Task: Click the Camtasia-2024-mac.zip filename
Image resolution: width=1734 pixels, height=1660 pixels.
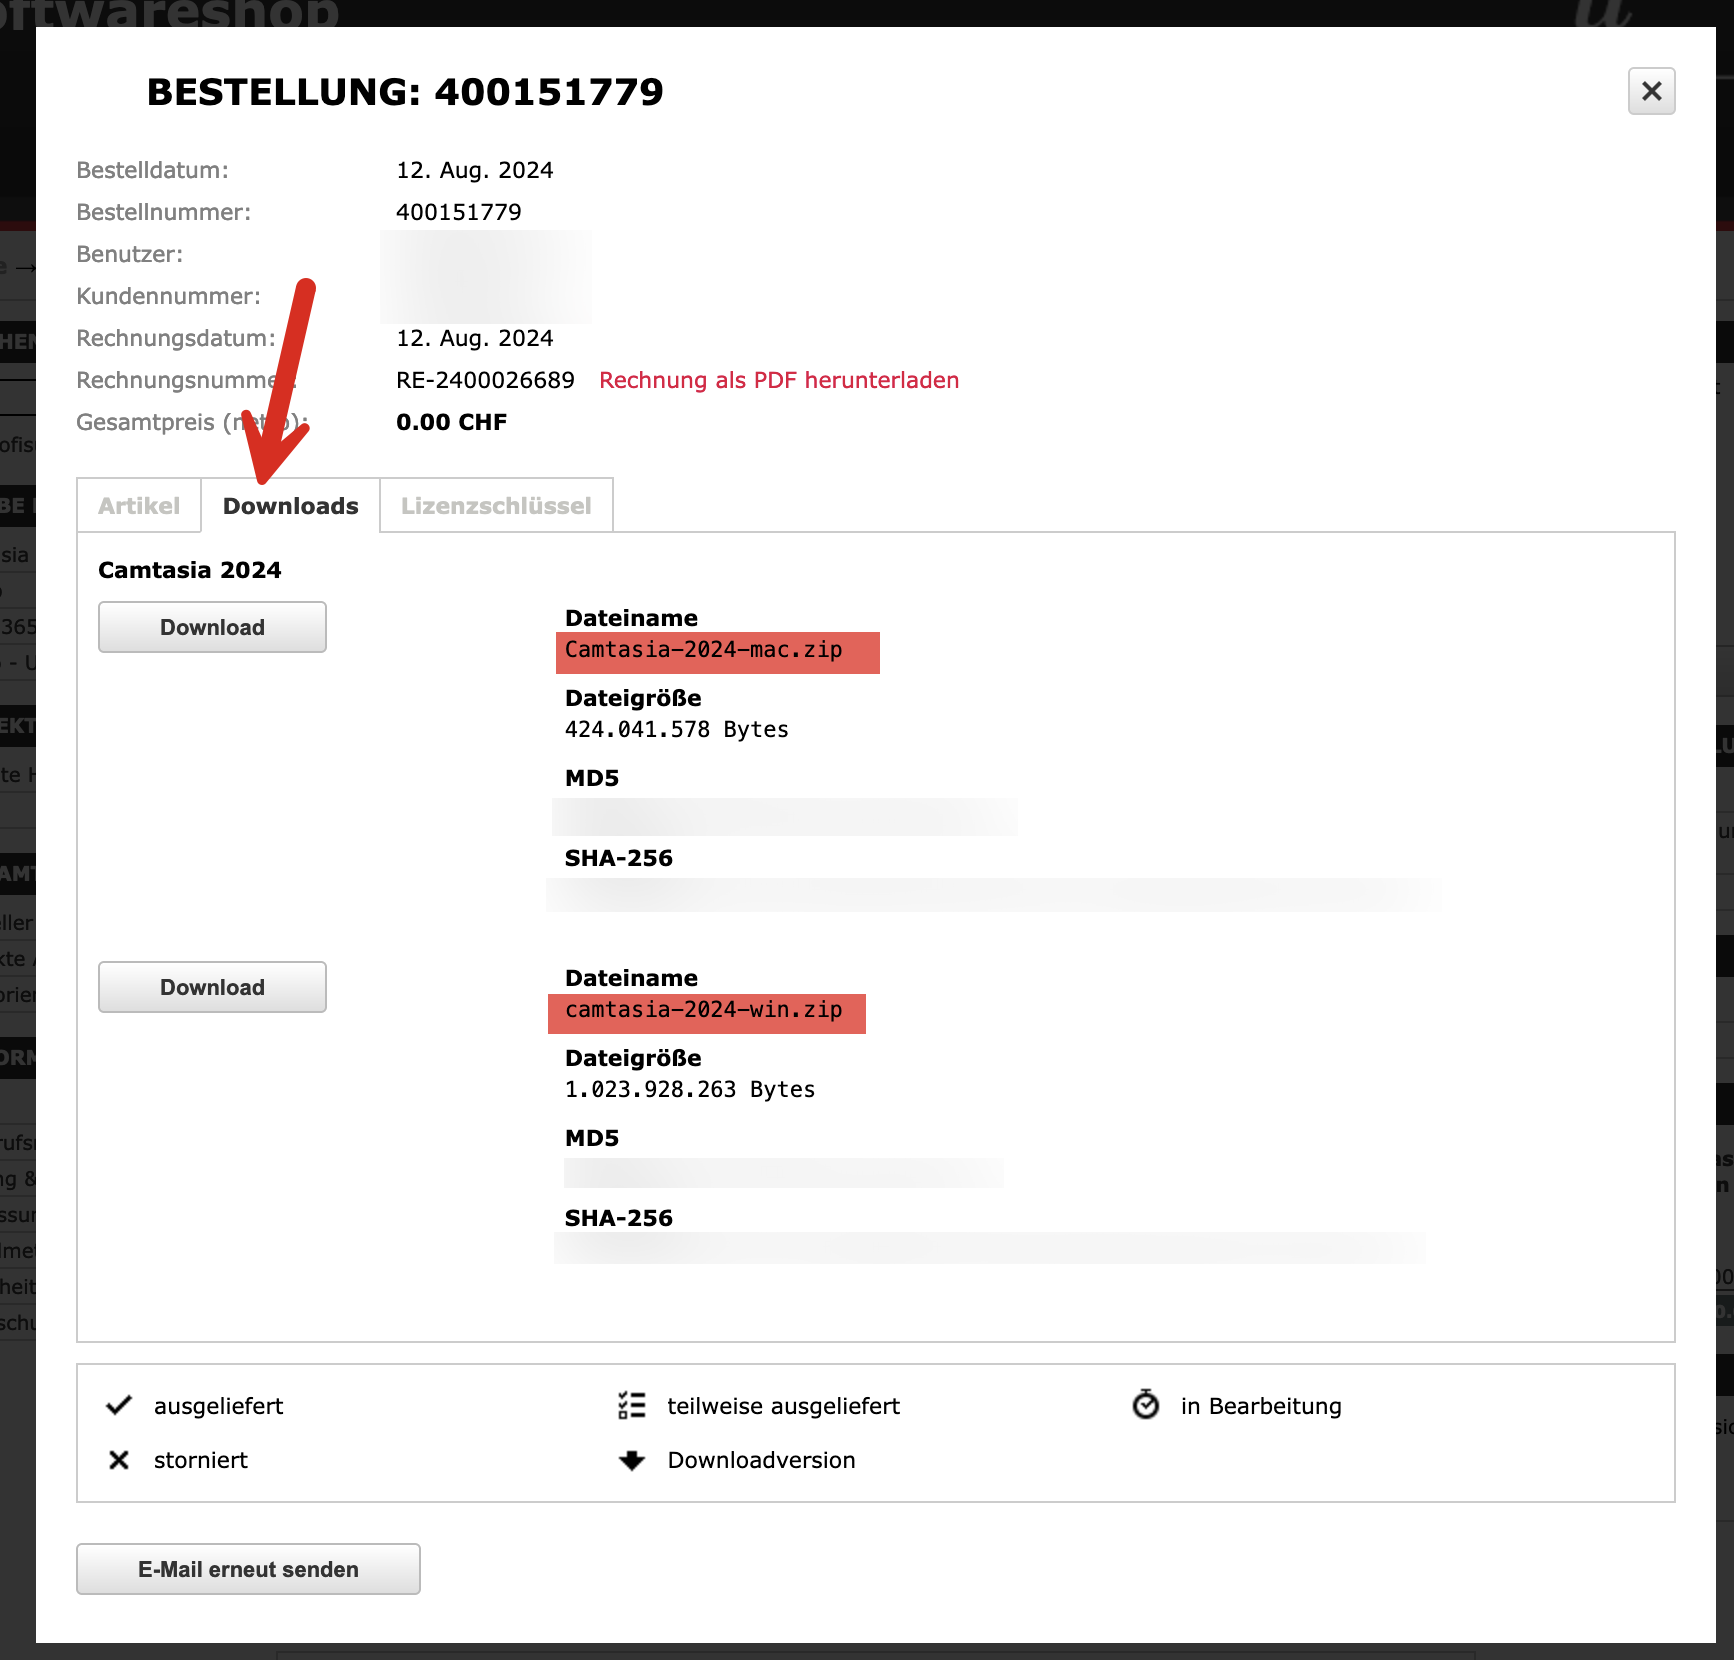Action: pyautogui.click(x=704, y=650)
